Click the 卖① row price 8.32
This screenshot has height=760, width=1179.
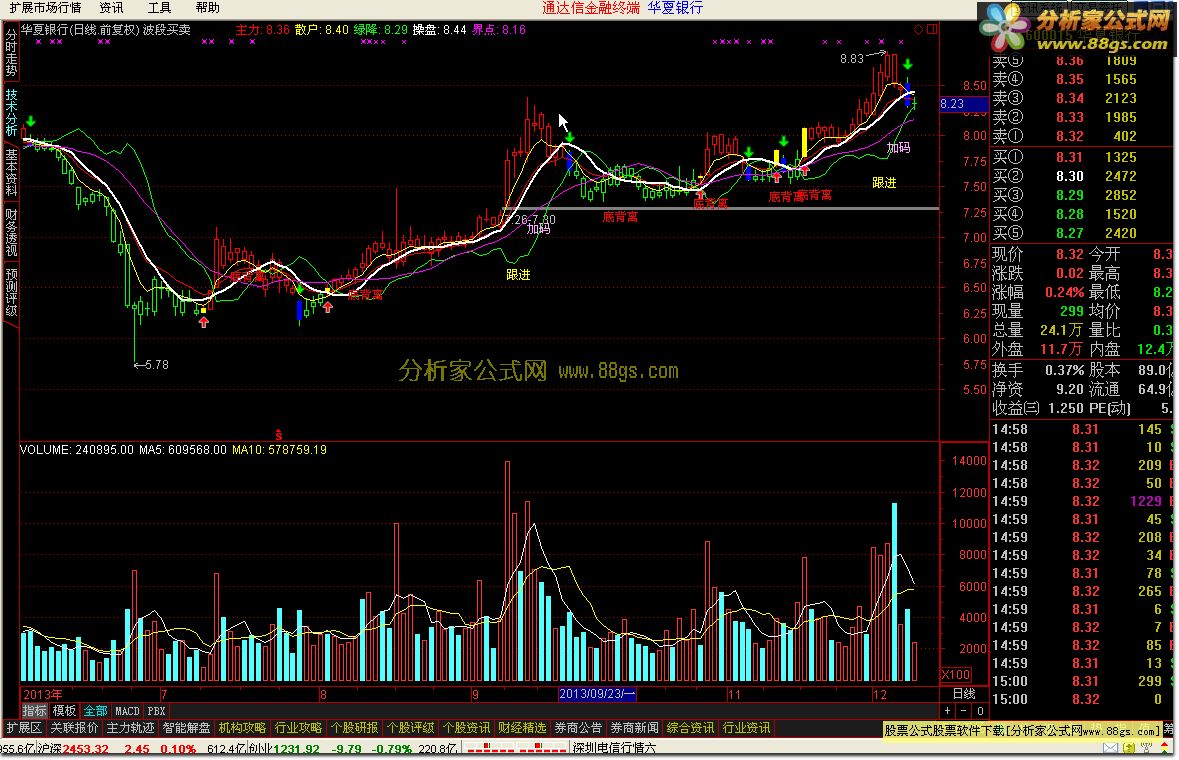coord(1069,136)
